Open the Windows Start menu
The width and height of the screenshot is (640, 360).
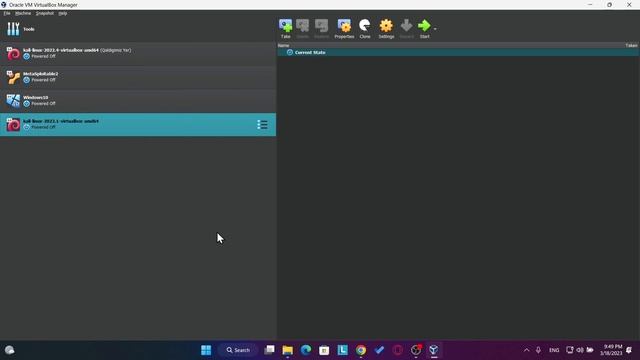[206, 350]
